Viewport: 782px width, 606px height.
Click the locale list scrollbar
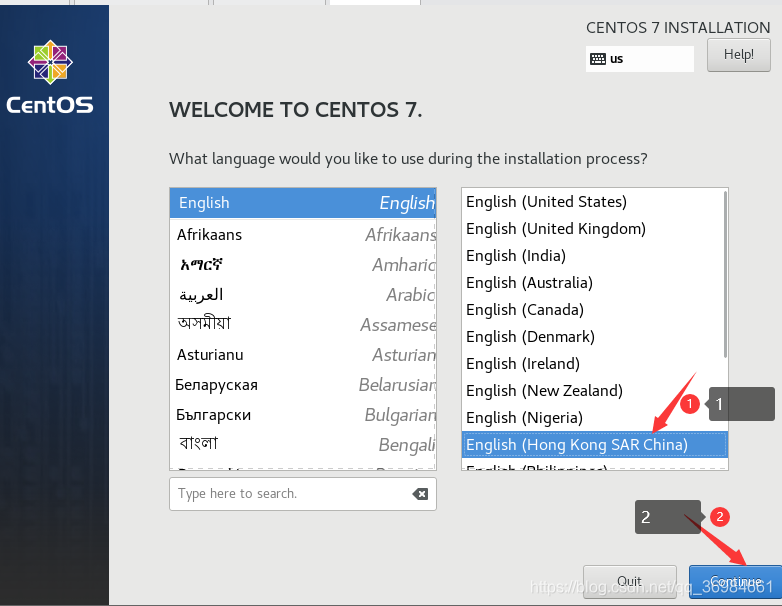coord(725,274)
